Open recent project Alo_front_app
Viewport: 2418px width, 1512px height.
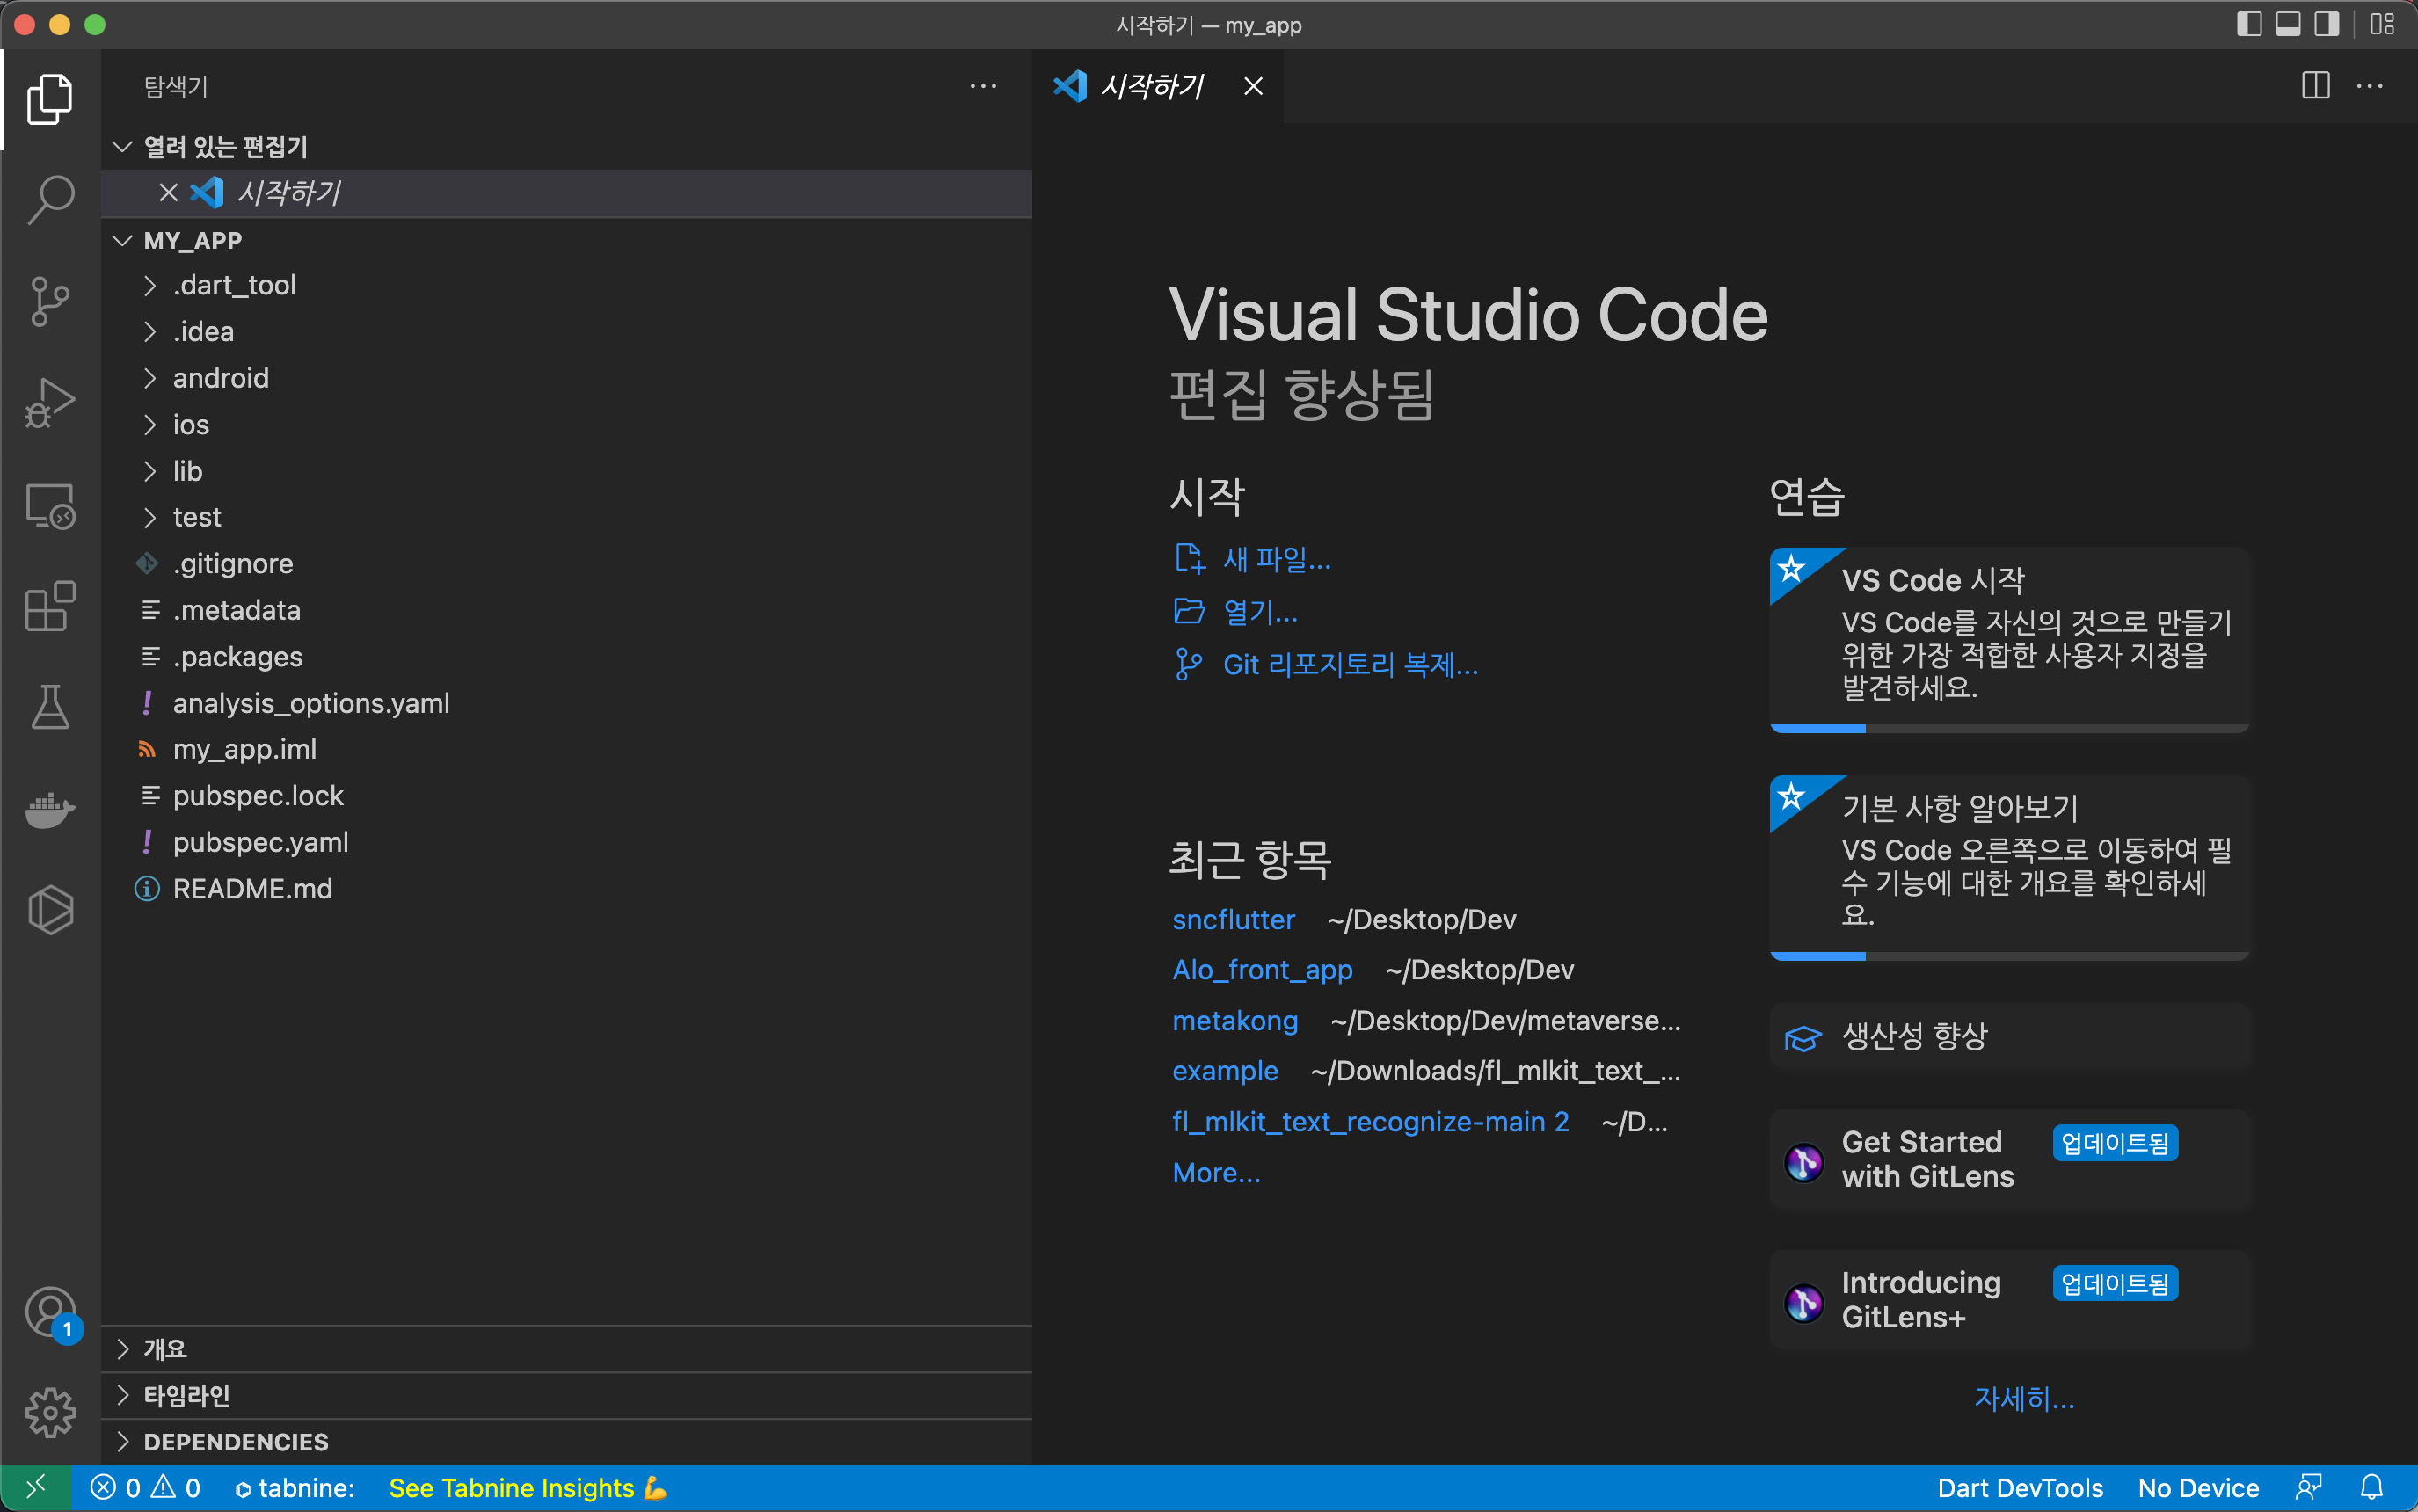click(x=1262, y=970)
